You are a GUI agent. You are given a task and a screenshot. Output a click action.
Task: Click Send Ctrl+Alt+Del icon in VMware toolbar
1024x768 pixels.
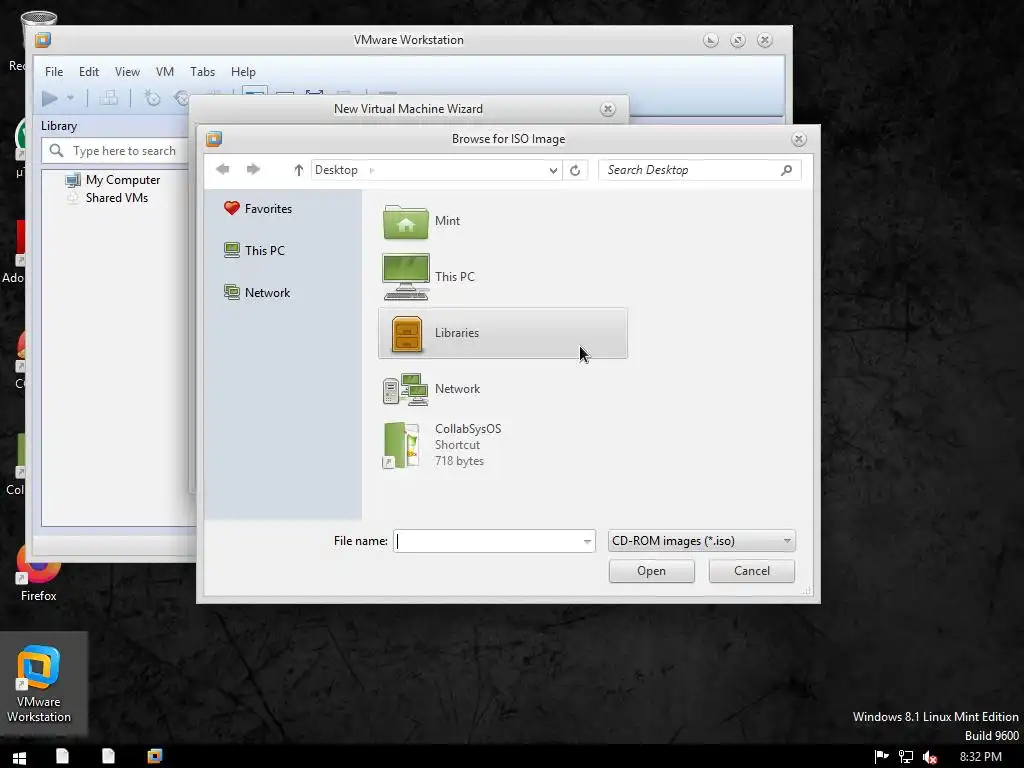point(108,98)
